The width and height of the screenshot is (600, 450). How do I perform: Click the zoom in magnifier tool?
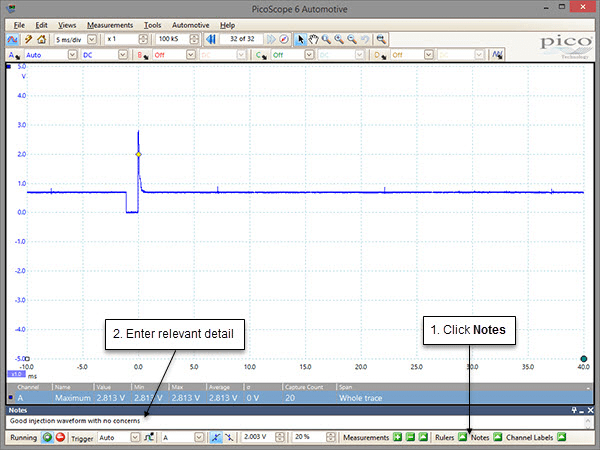pyautogui.click(x=339, y=39)
